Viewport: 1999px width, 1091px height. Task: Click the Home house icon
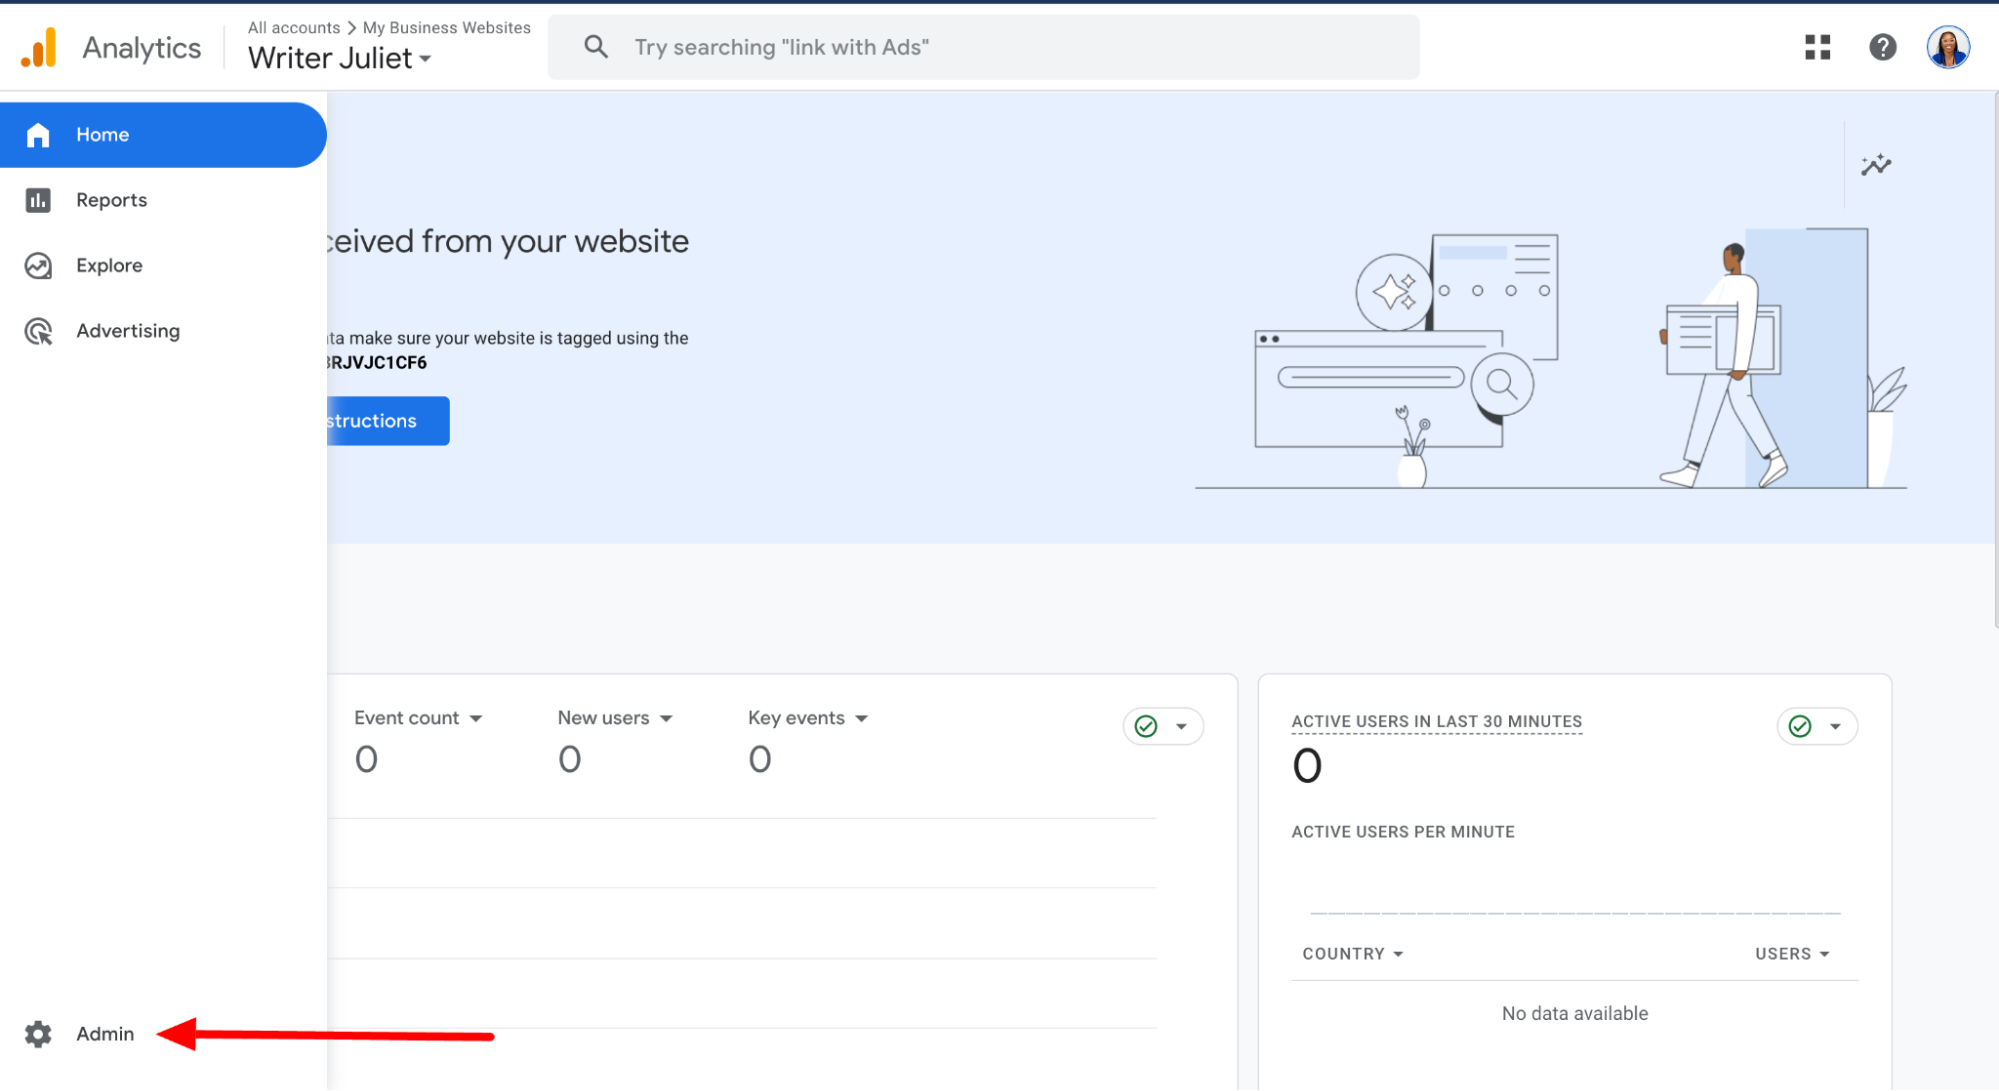(x=38, y=135)
